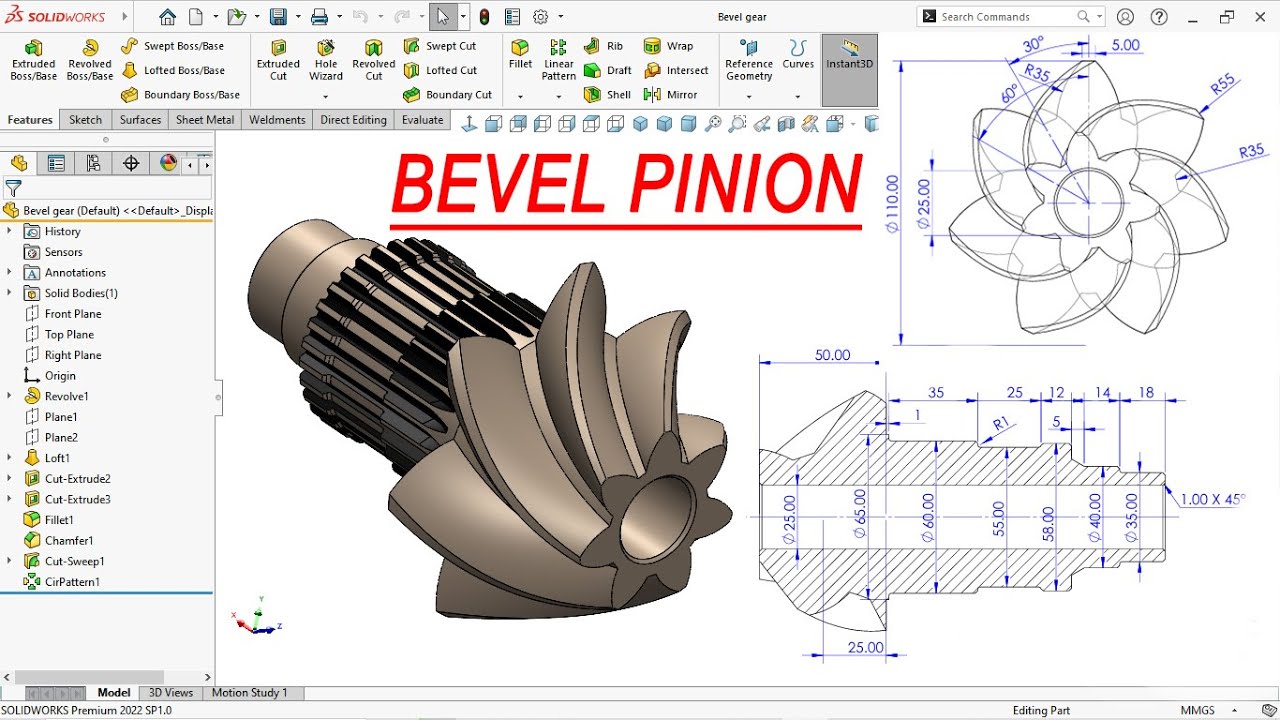Open the DisplayManager panel tab
The height and width of the screenshot is (720, 1280).
click(x=168, y=163)
